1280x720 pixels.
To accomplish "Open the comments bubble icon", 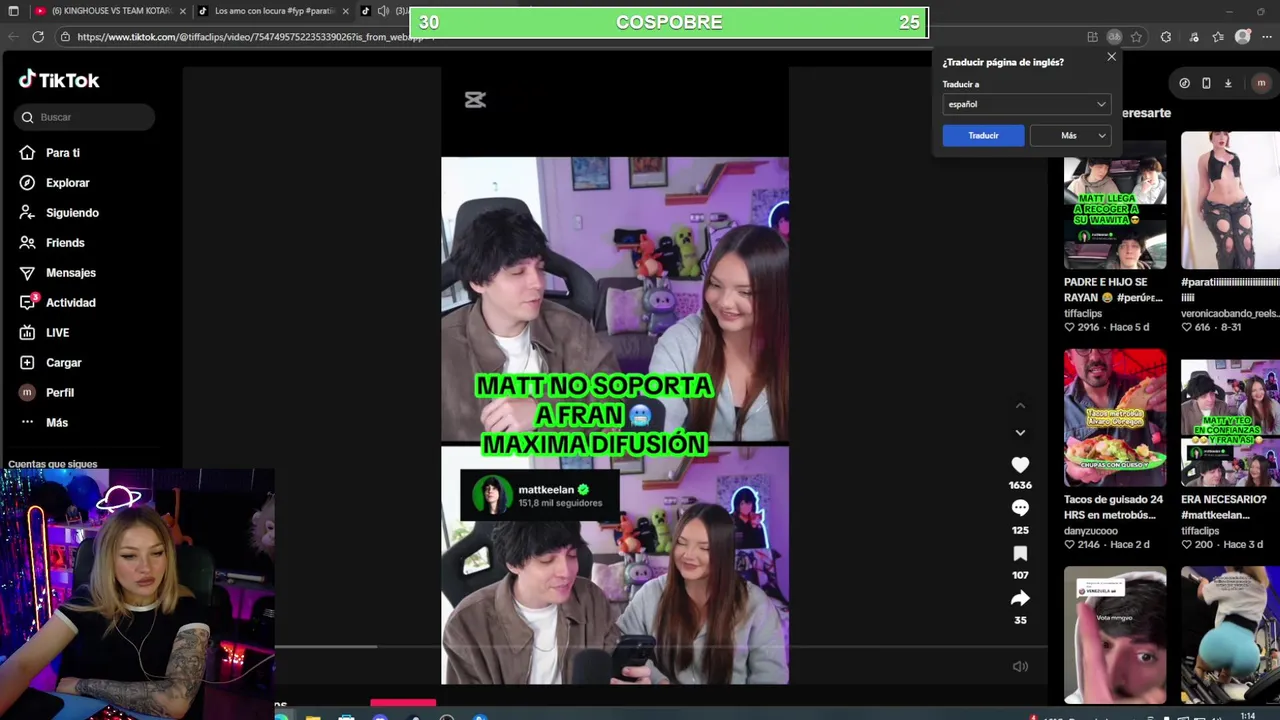I will [1020, 508].
